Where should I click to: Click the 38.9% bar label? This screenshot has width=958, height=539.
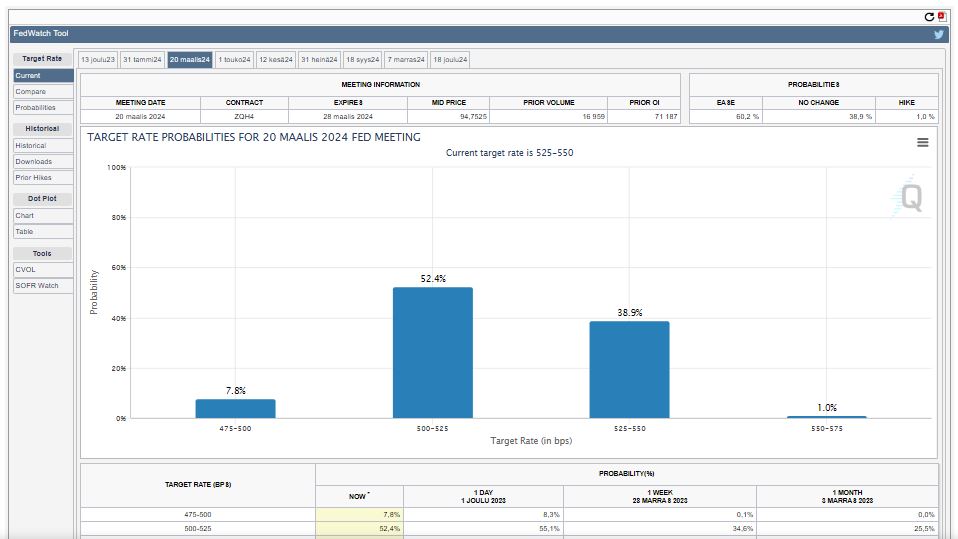tap(630, 312)
